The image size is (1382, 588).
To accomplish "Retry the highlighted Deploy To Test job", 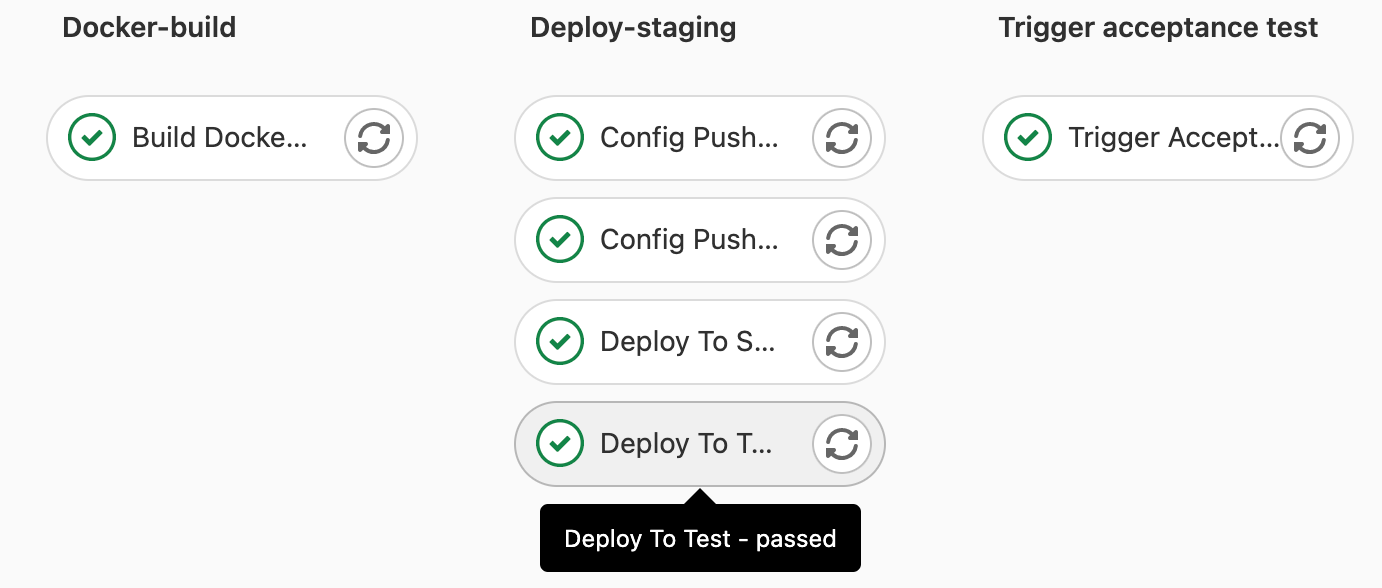I will [x=842, y=444].
